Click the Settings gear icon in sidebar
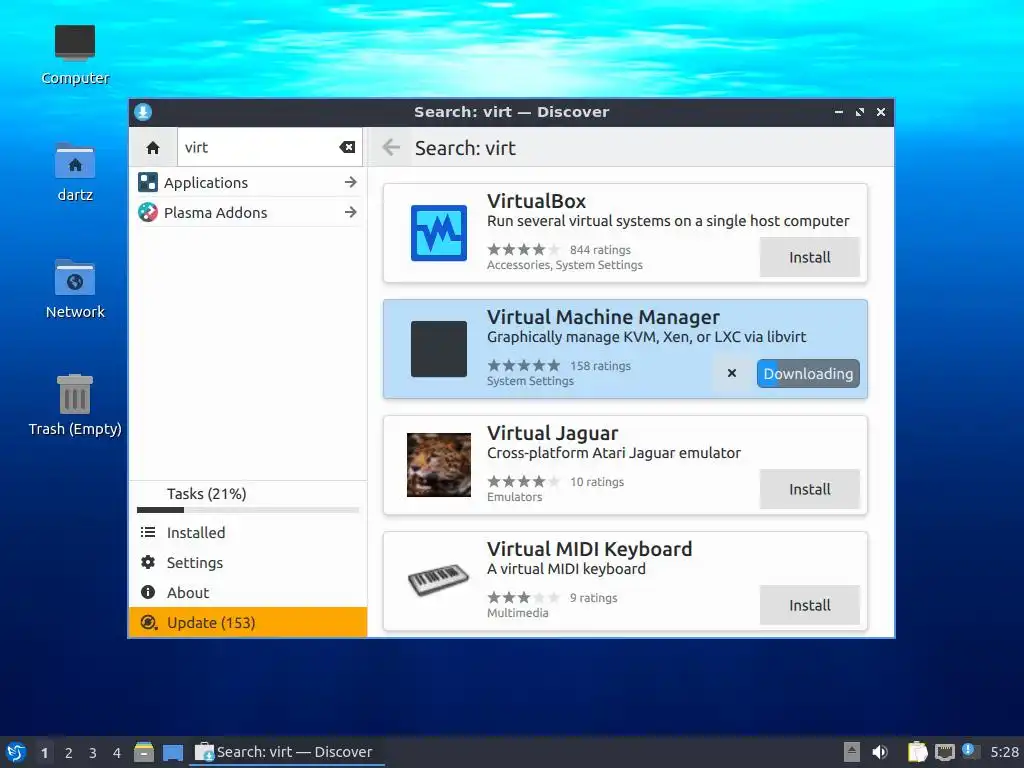The width and height of the screenshot is (1024, 768). (x=148, y=562)
